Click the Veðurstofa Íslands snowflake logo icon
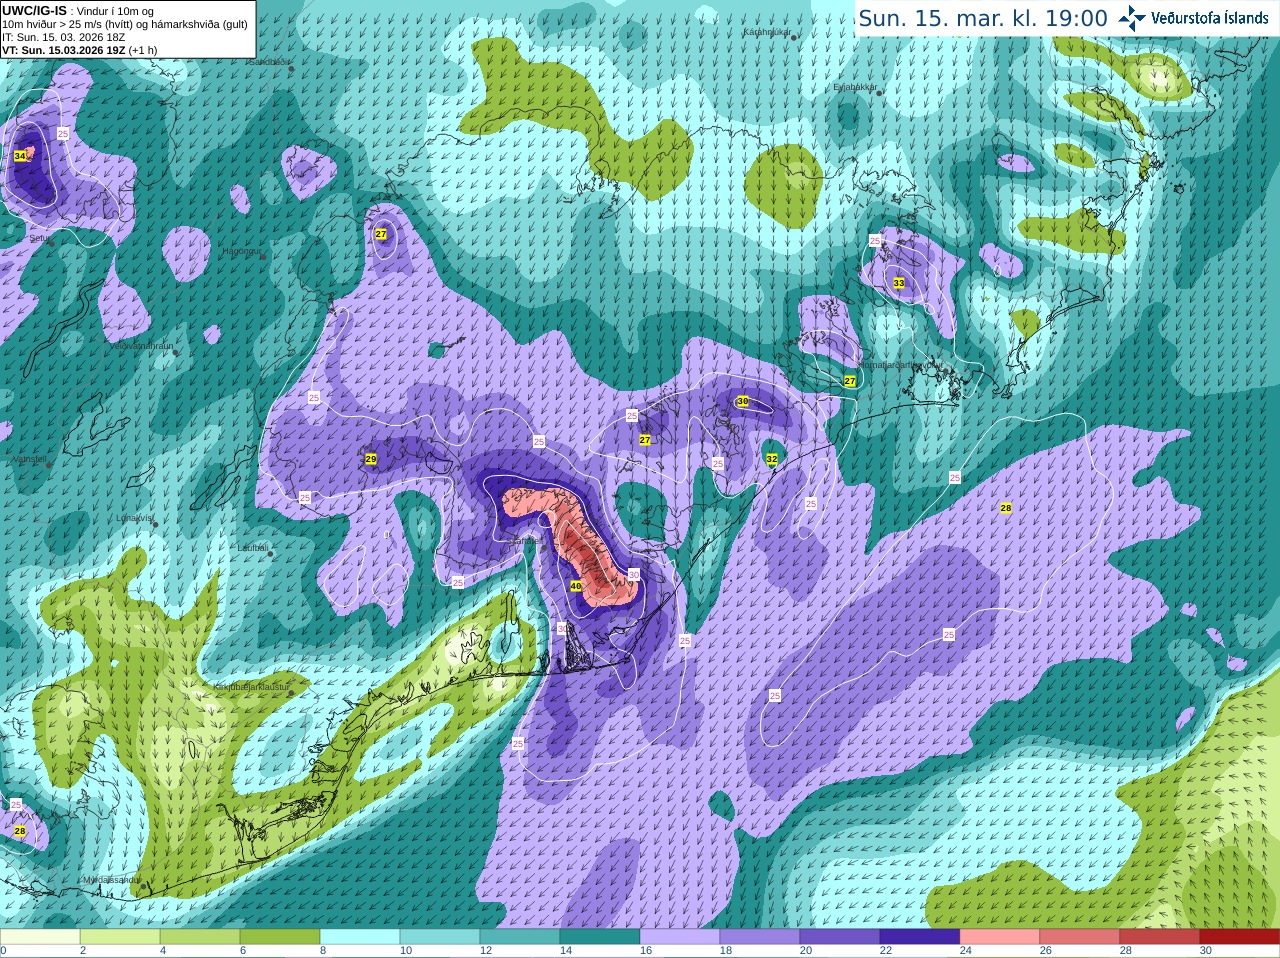 [1132, 18]
